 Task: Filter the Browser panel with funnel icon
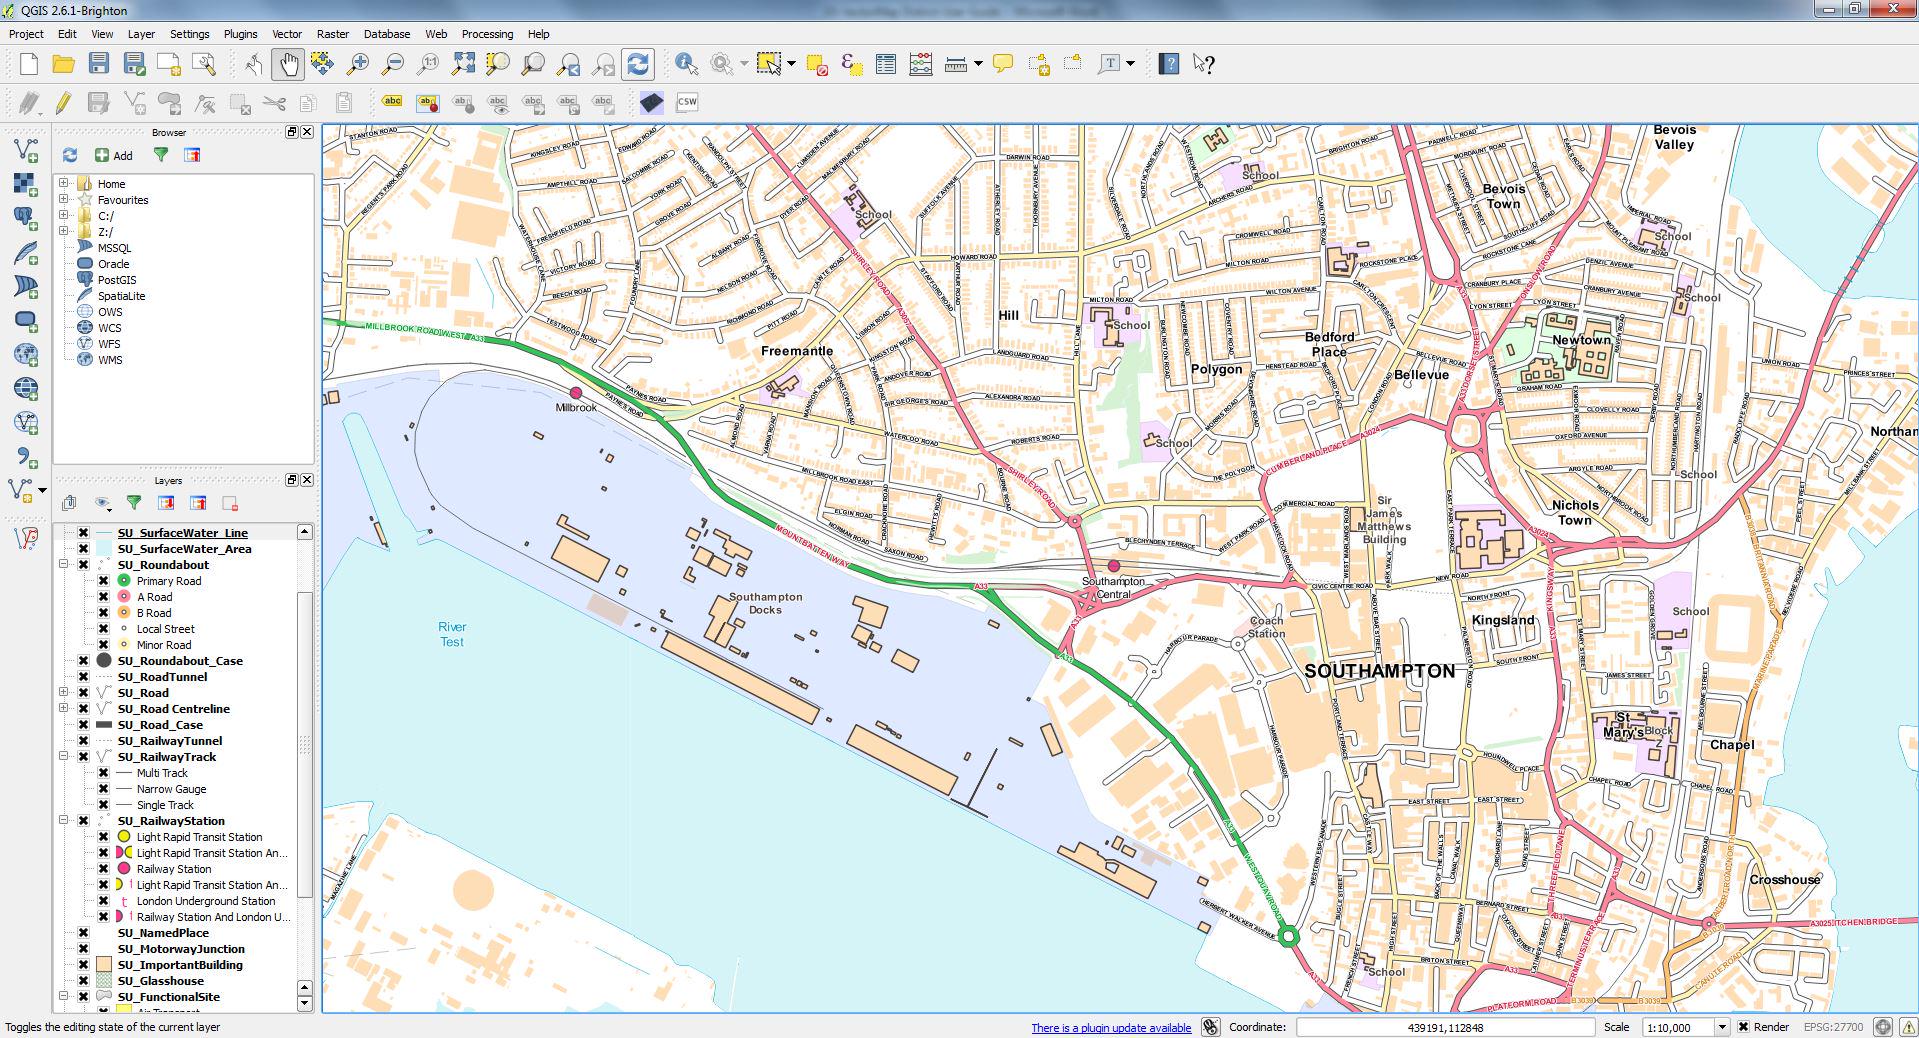[x=161, y=155]
